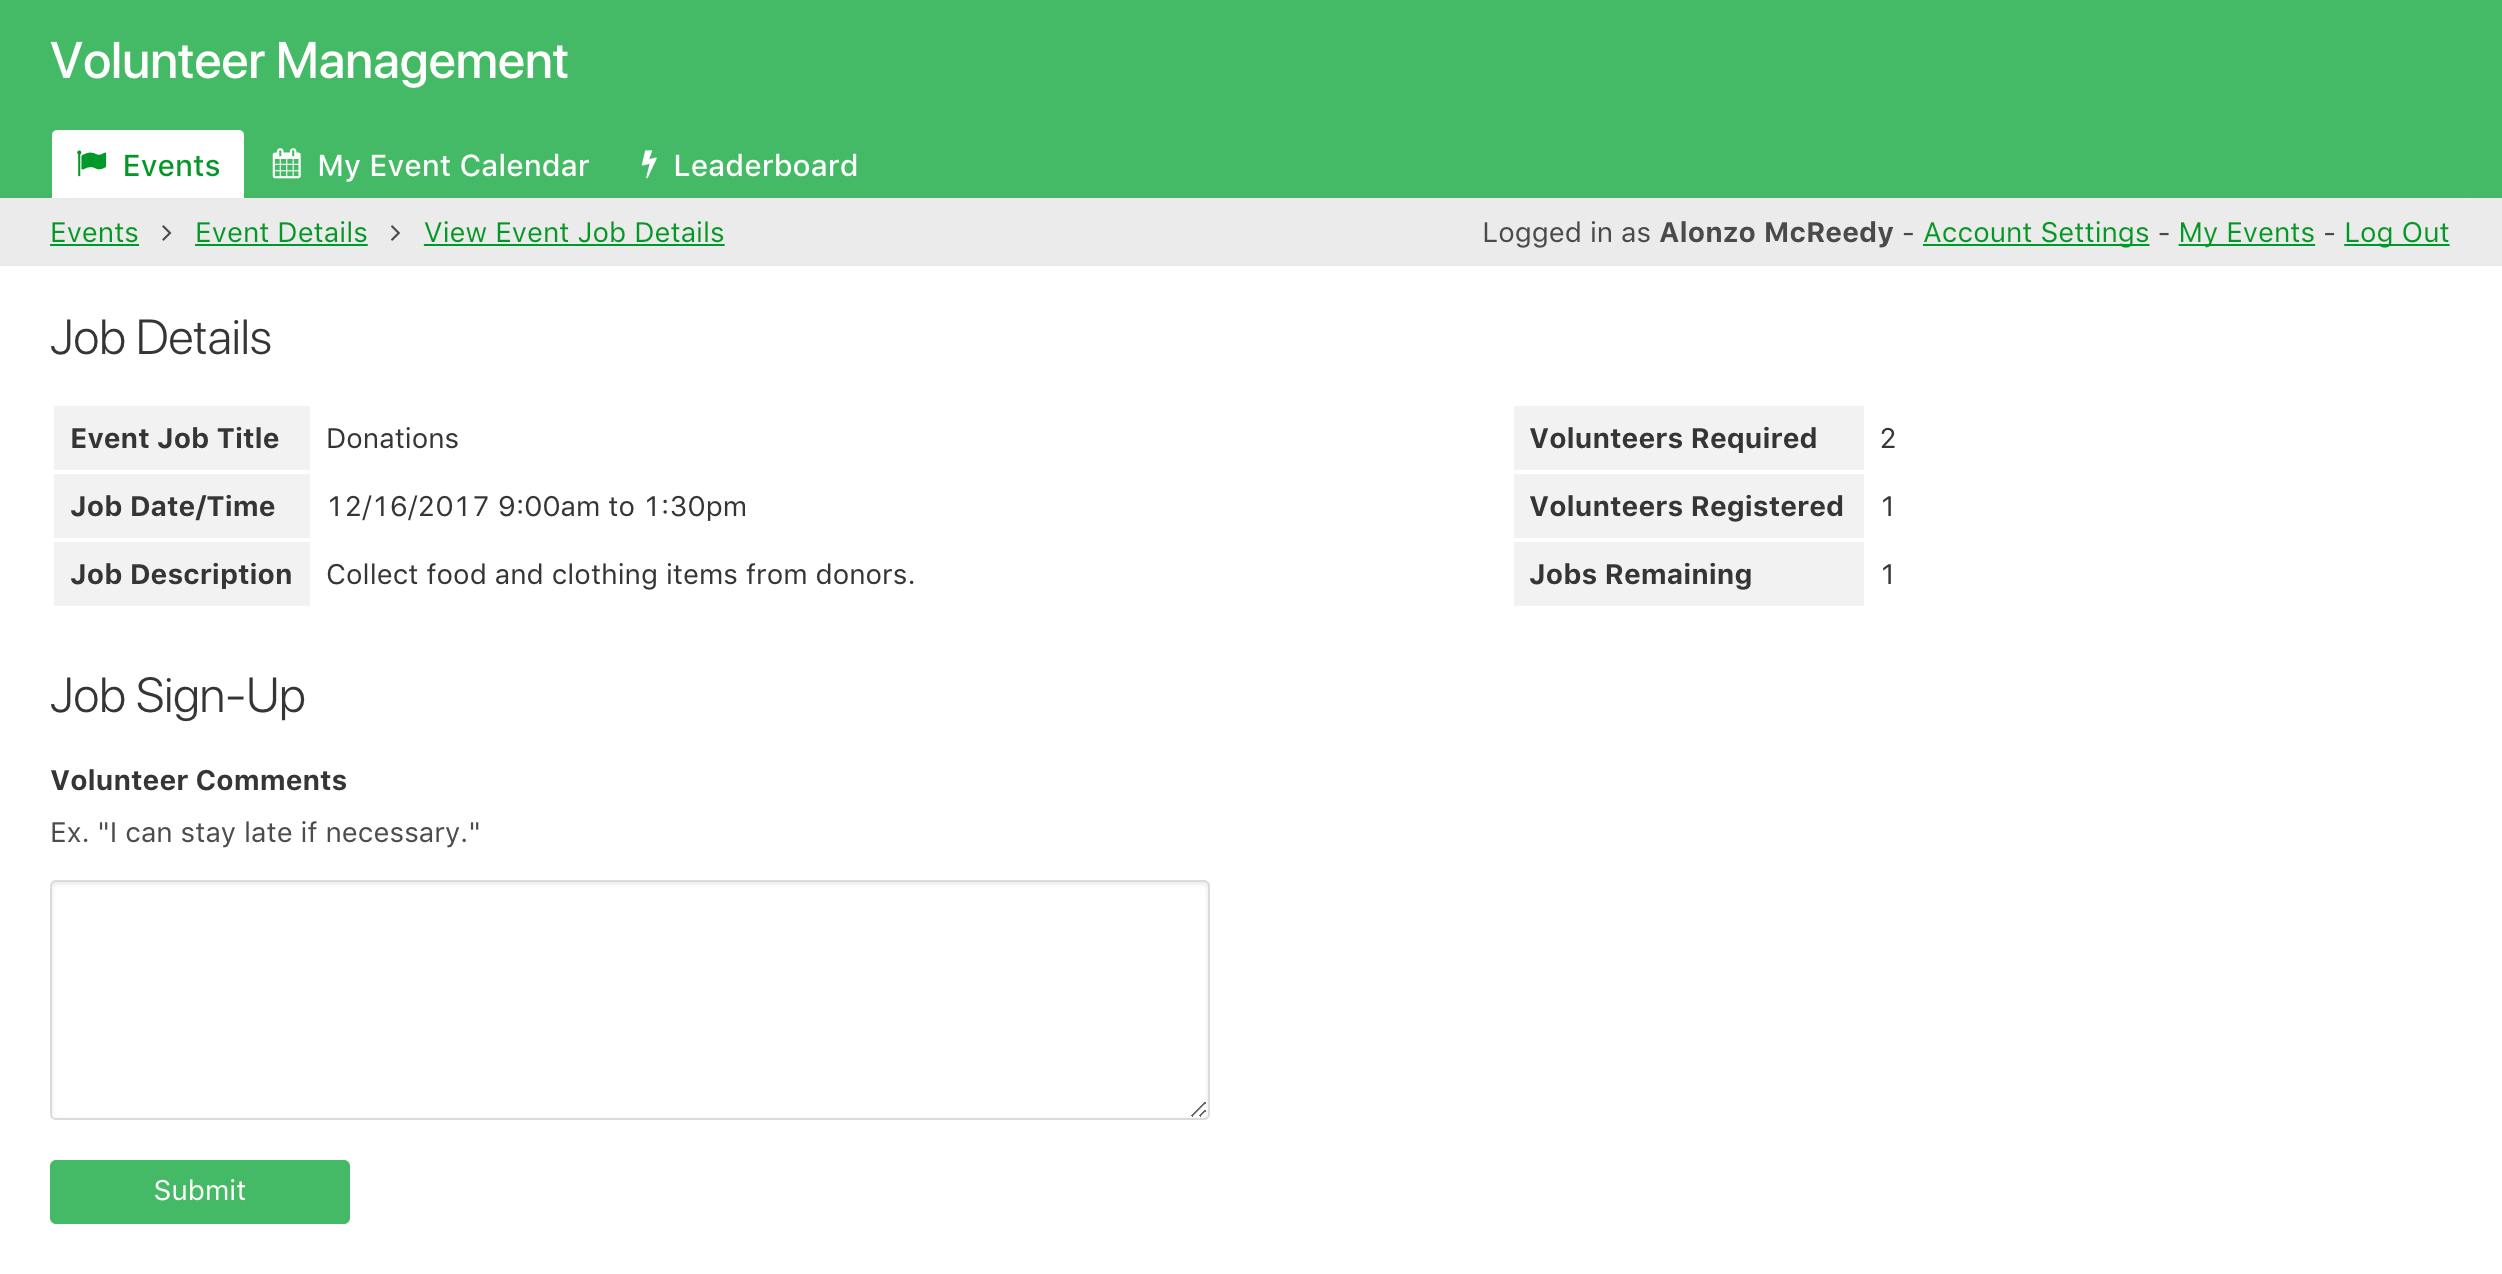Click the Volunteer Management page title

click(x=309, y=61)
